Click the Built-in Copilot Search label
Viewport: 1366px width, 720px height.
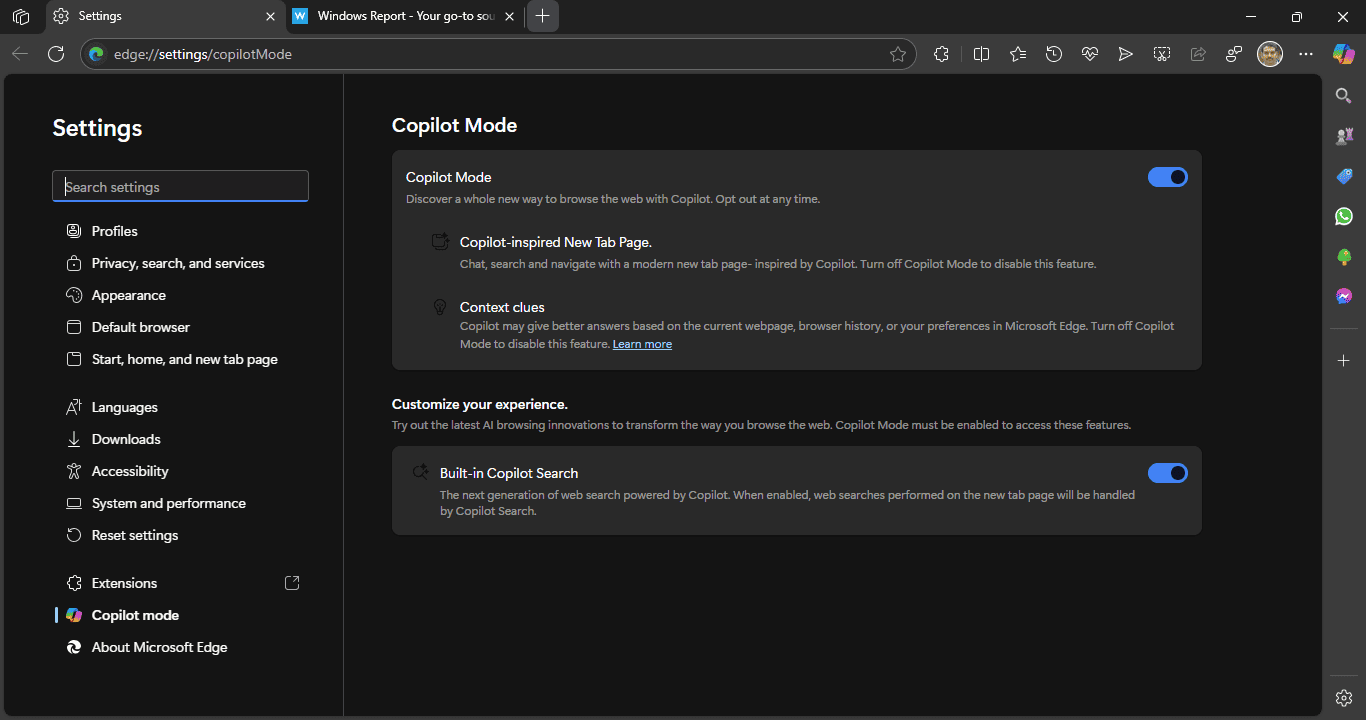click(x=509, y=473)
